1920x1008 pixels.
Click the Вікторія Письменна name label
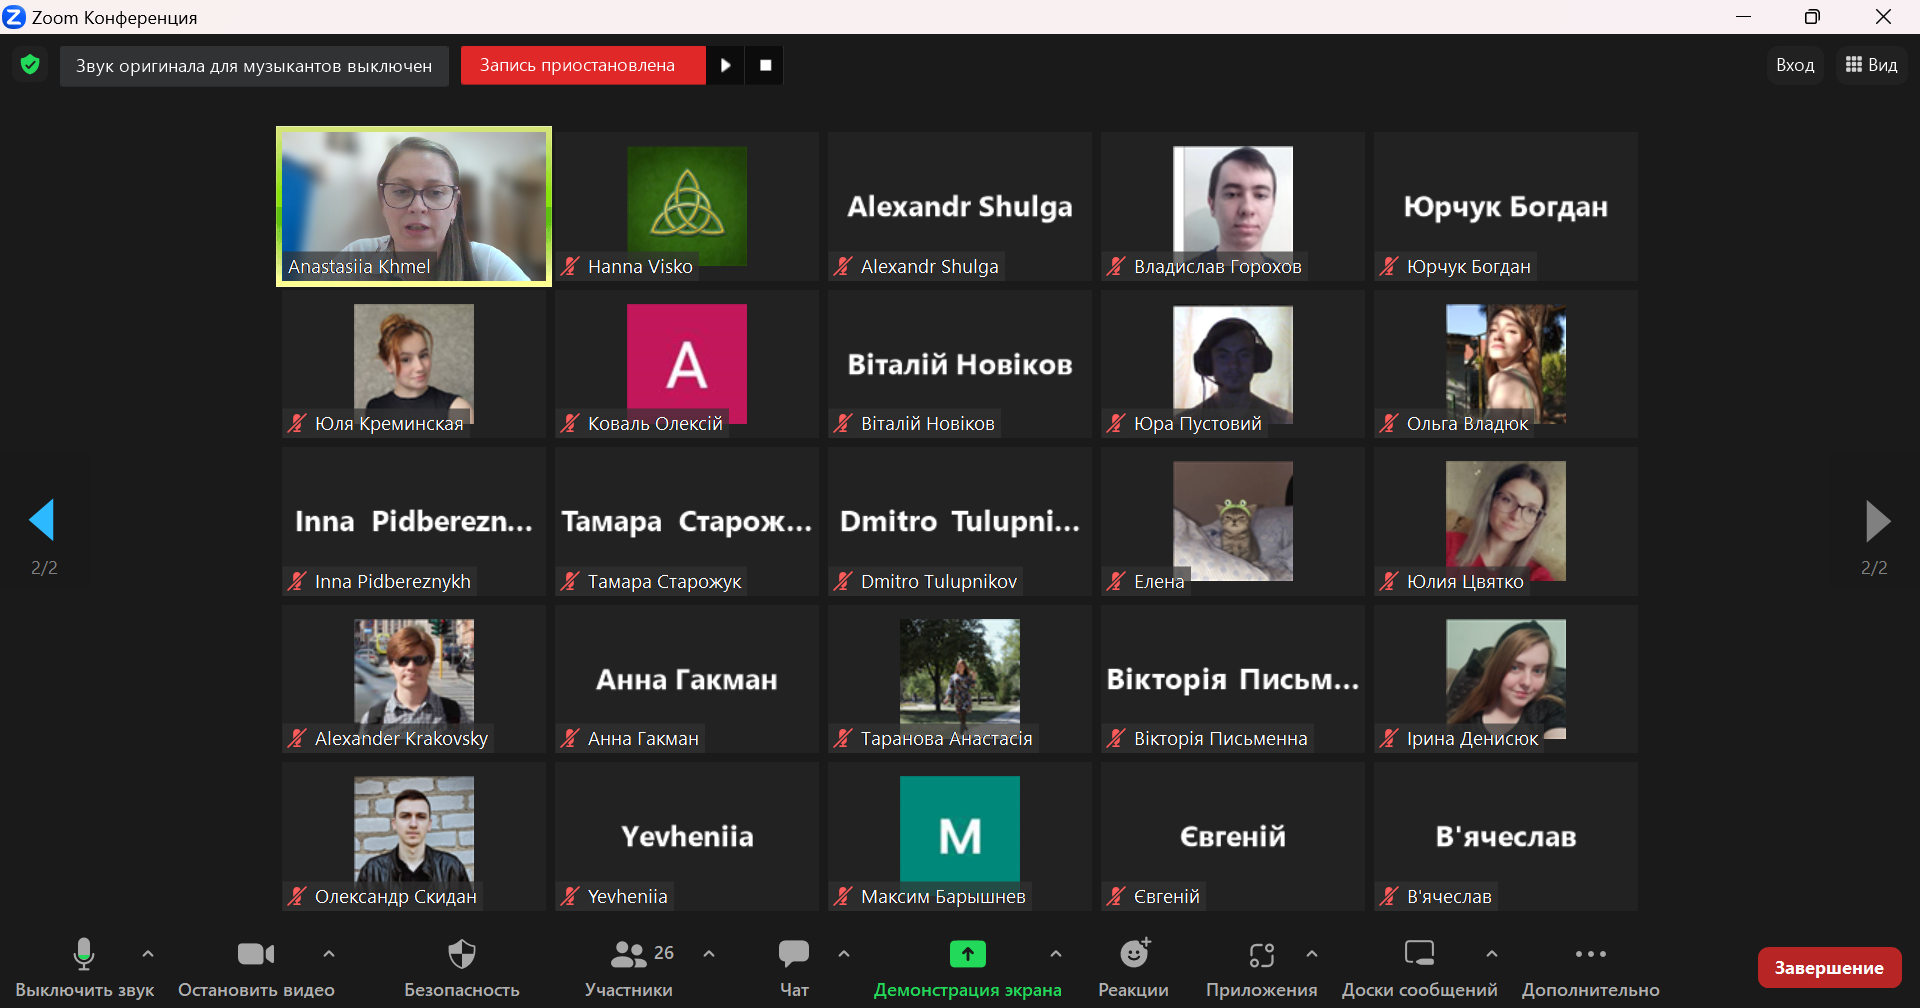point(1220,738)
